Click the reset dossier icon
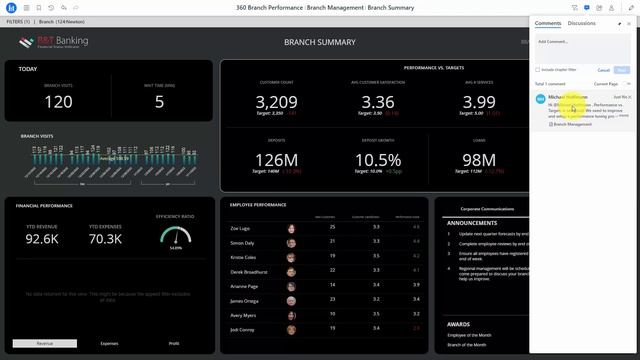 pos(51,8)
